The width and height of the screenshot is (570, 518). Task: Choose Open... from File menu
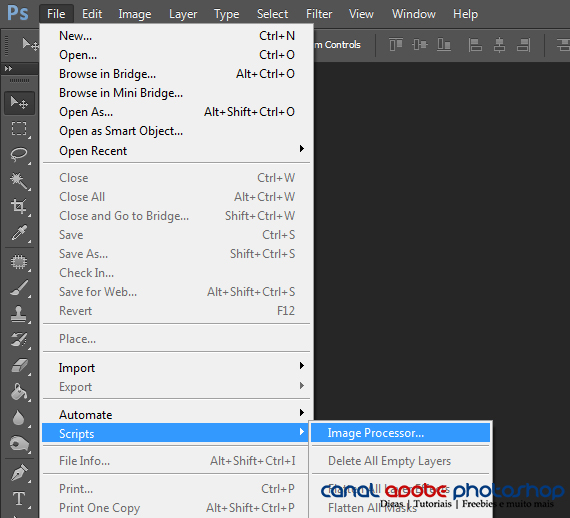[x=176, y=55]
